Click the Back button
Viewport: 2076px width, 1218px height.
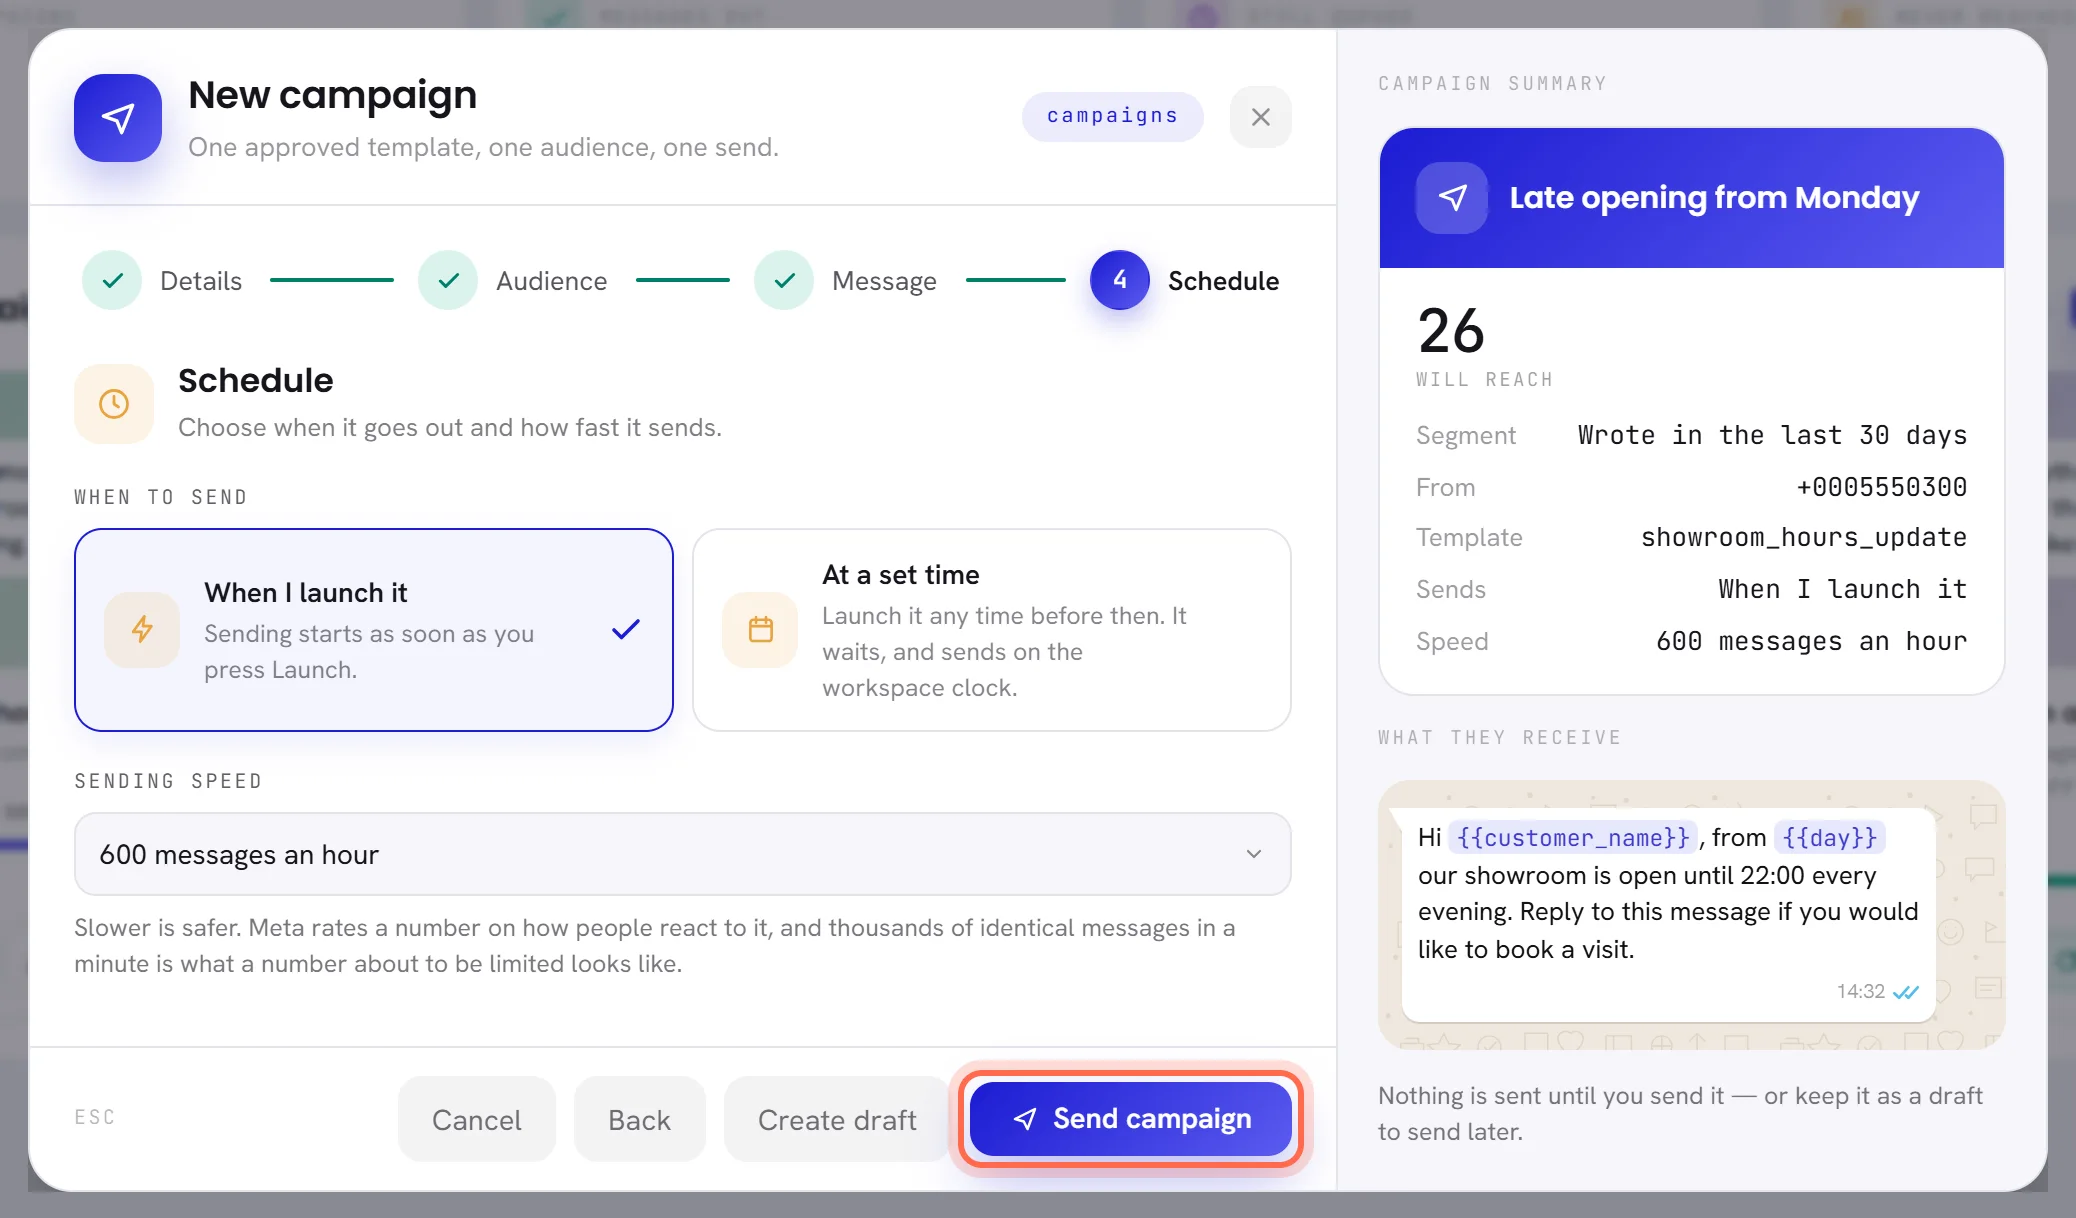[x=639, y=1119]
